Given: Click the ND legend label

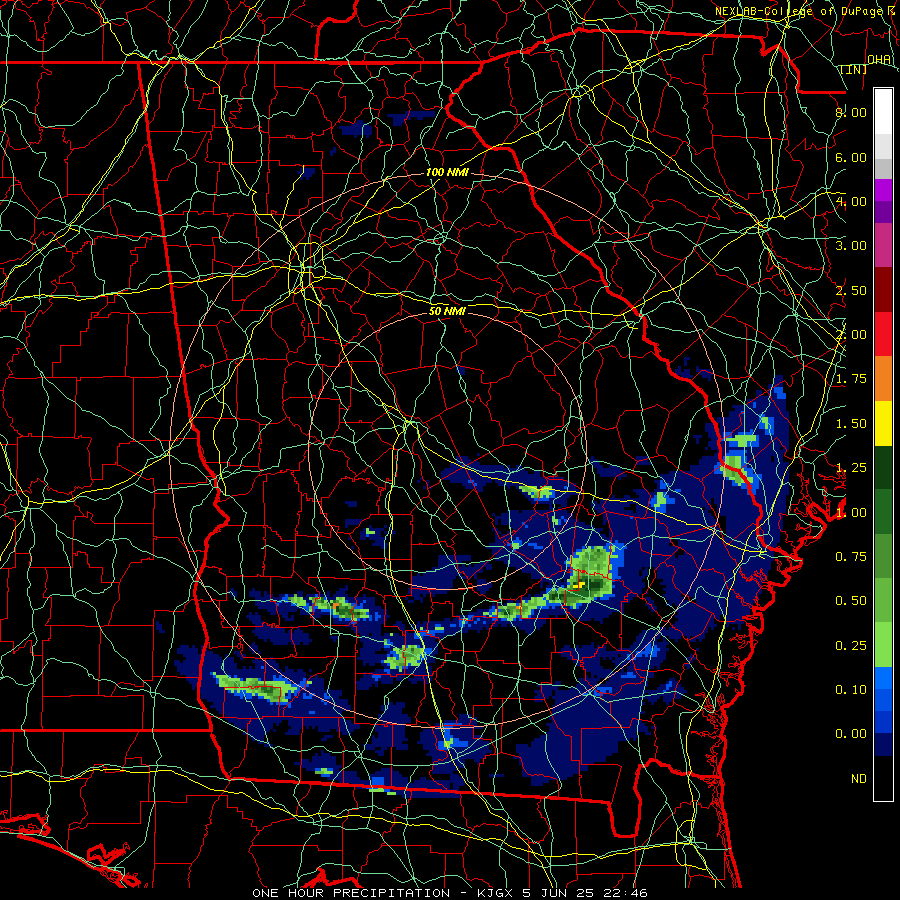Looking at the screenshot, I should coord(859,778).
